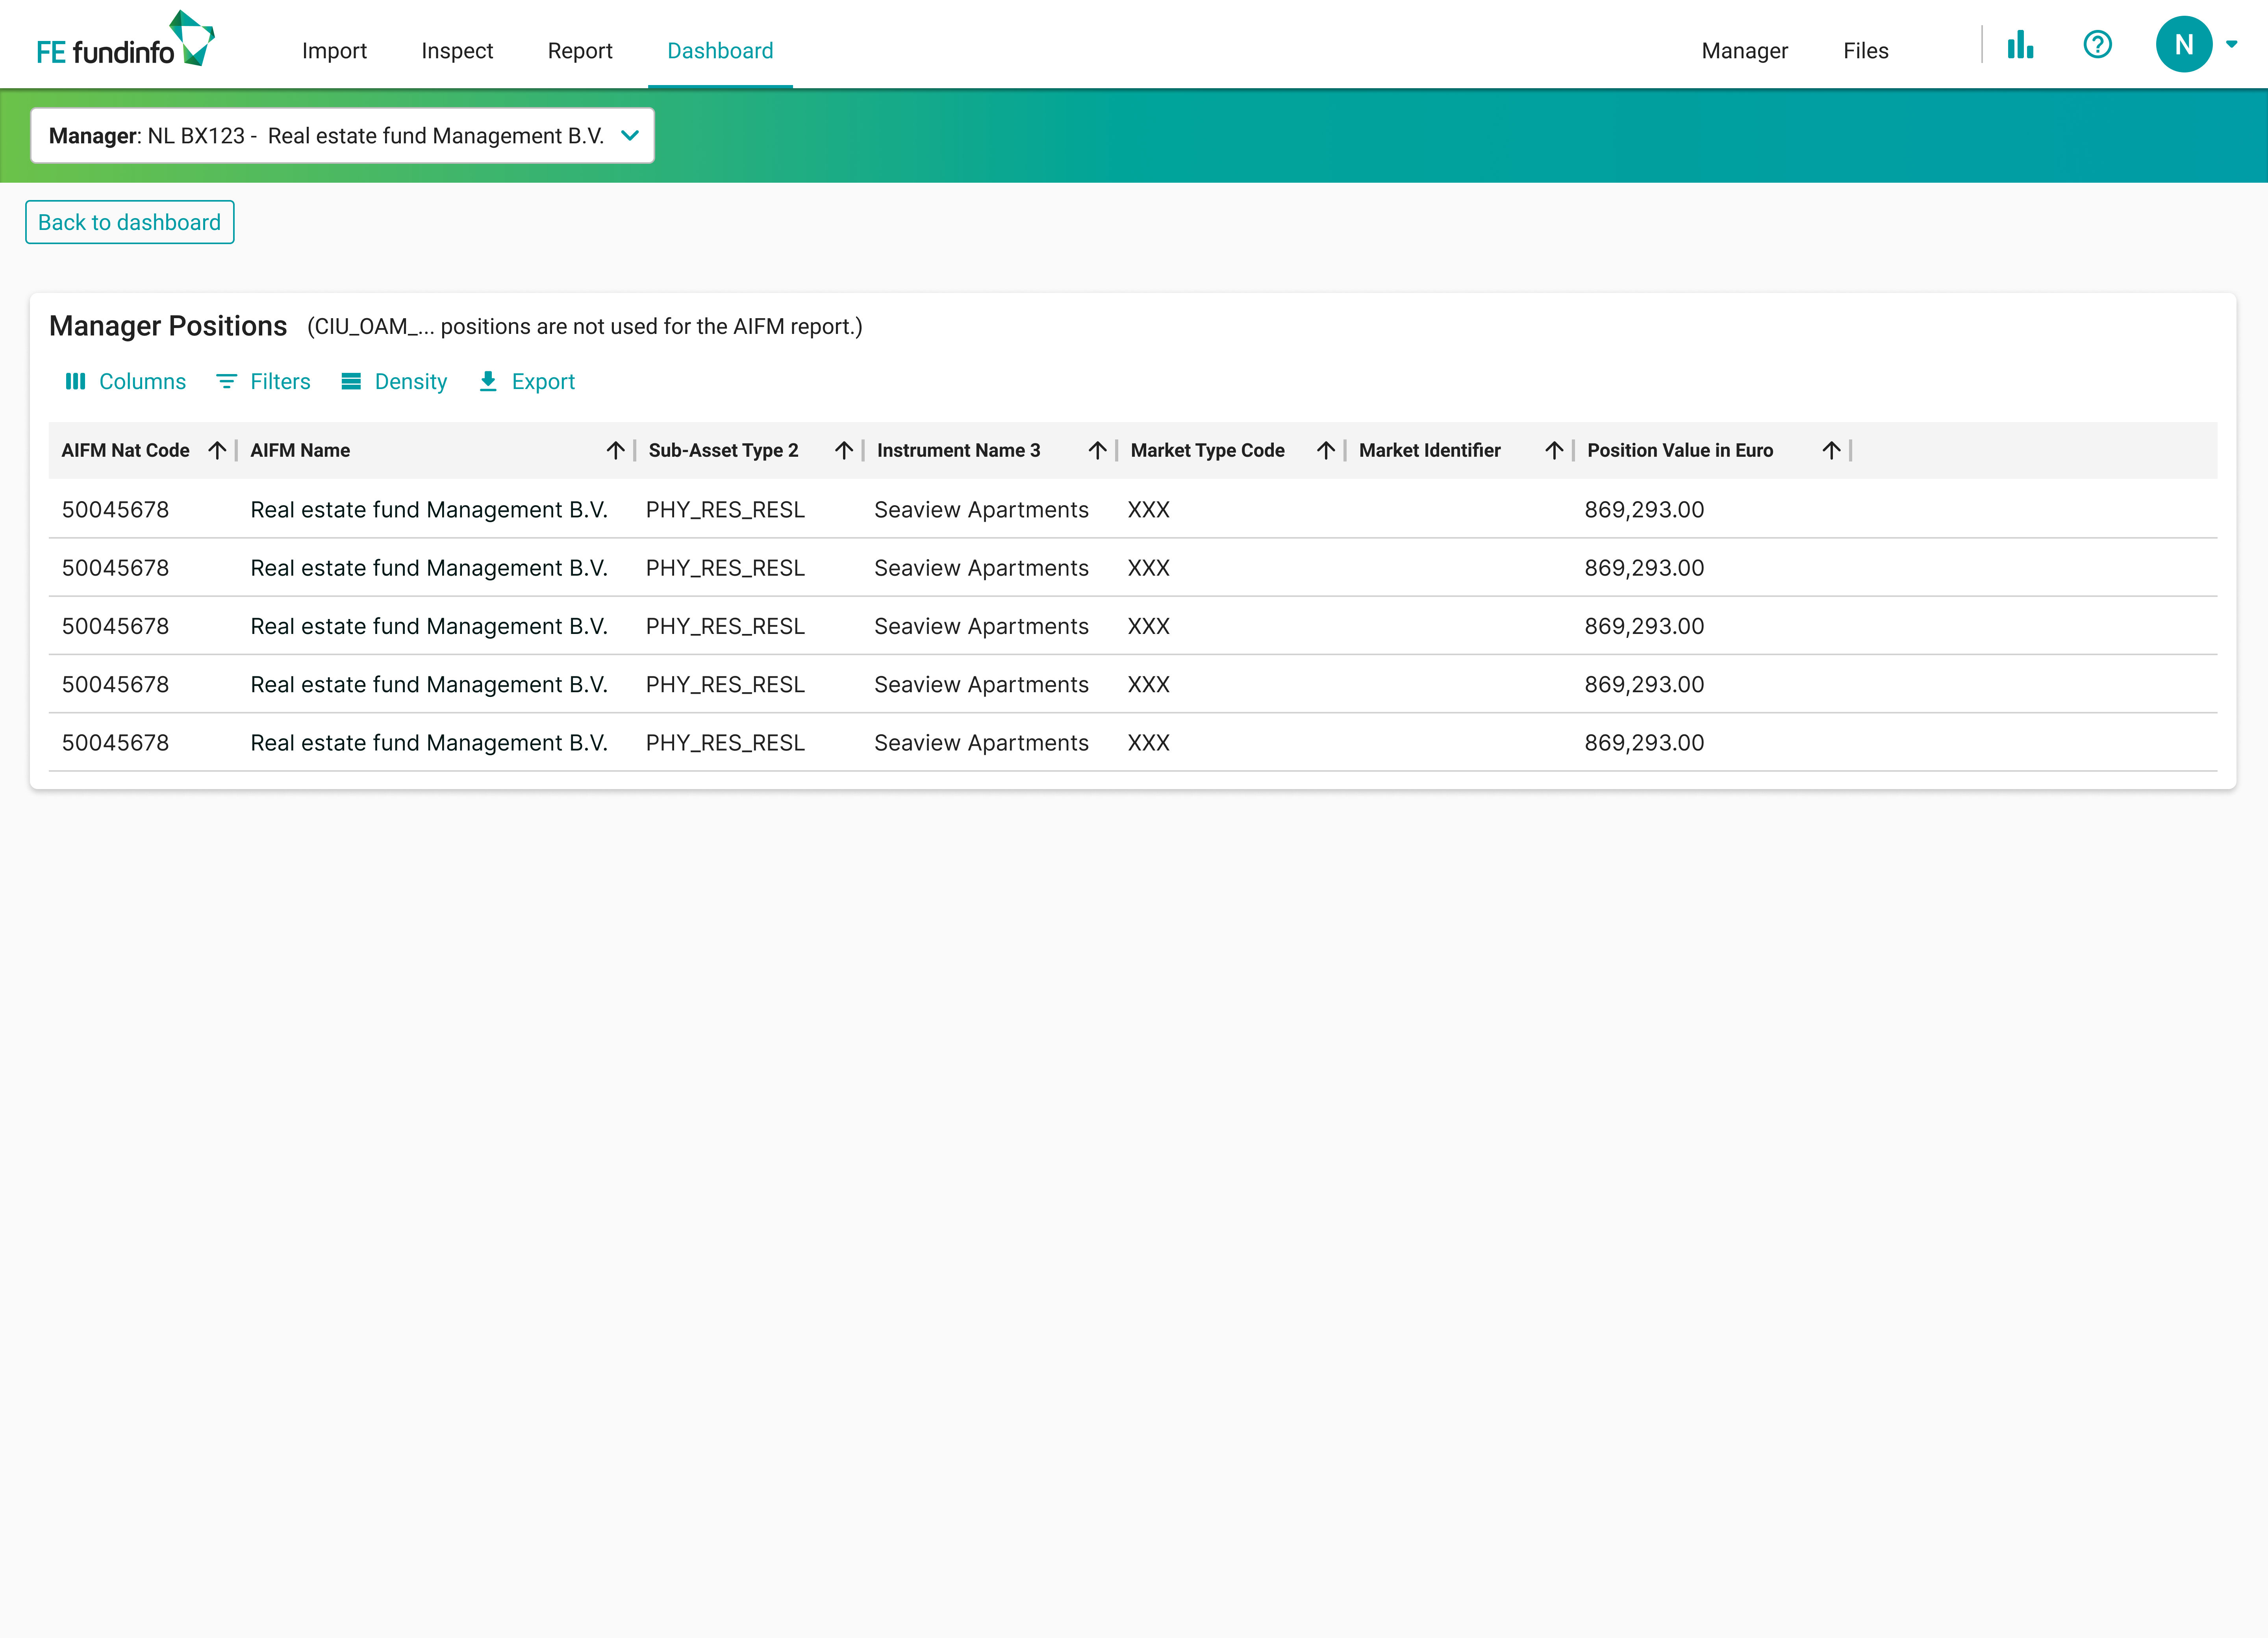
Task: Click the Manager Positions heading
Action: [x=168, y=327]
